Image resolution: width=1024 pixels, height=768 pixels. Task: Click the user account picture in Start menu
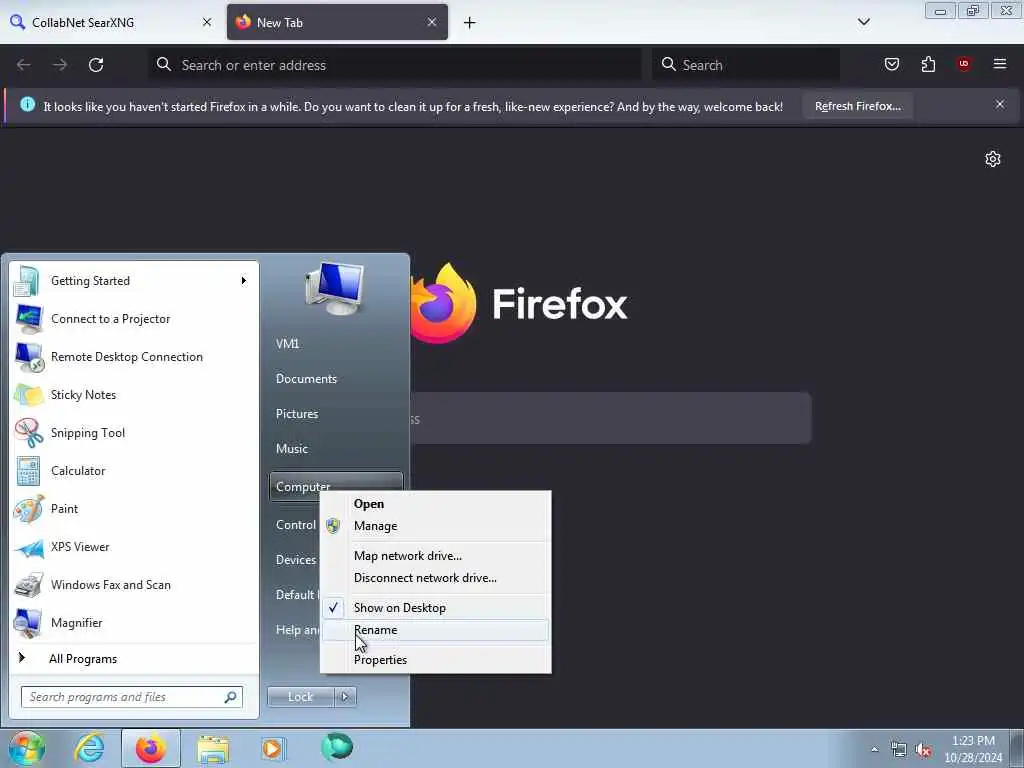coord(334,288)
